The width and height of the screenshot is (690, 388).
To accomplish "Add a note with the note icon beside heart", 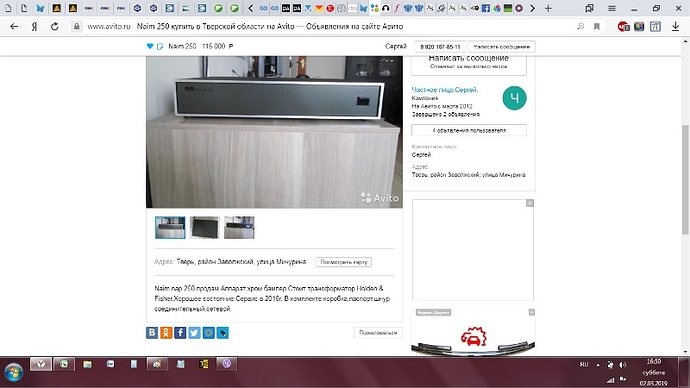I will (x=160, y=46).
